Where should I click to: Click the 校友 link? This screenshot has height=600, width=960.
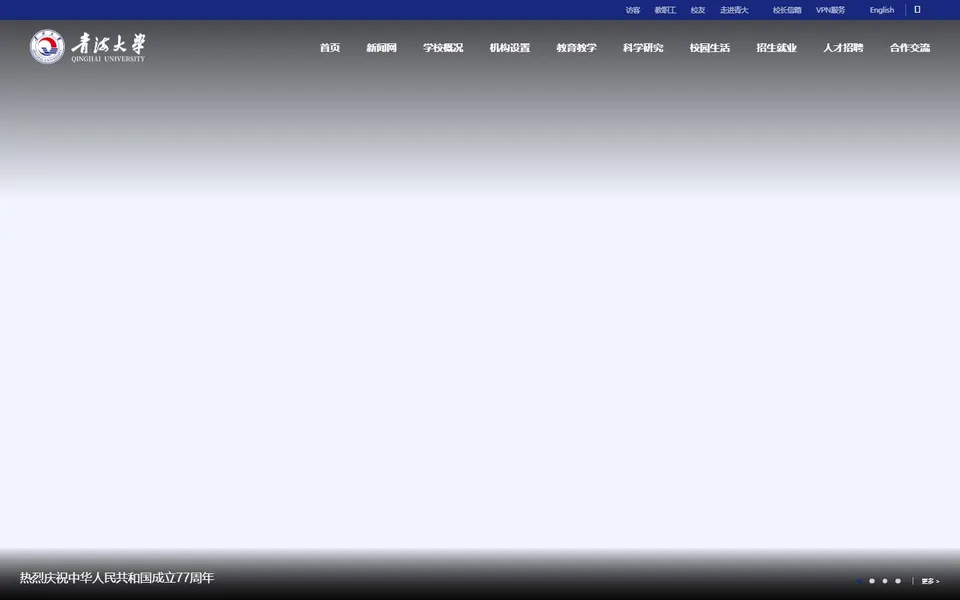coord(698,10)
